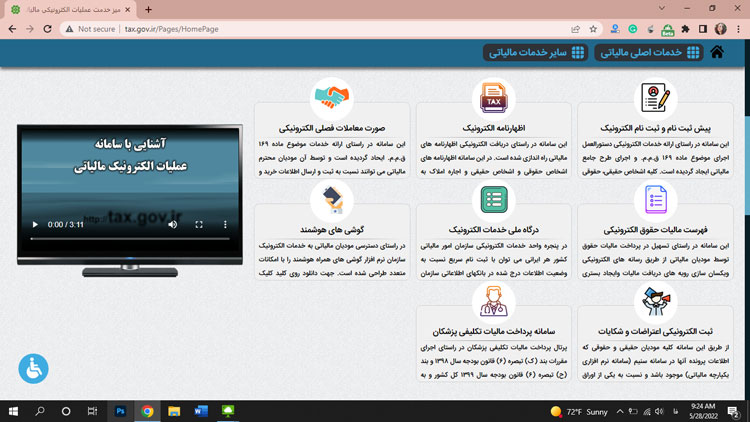This screenshot has height=422, width=750.
Task: Toggle the browser side panel icon
Action: (x=703, y=29)
